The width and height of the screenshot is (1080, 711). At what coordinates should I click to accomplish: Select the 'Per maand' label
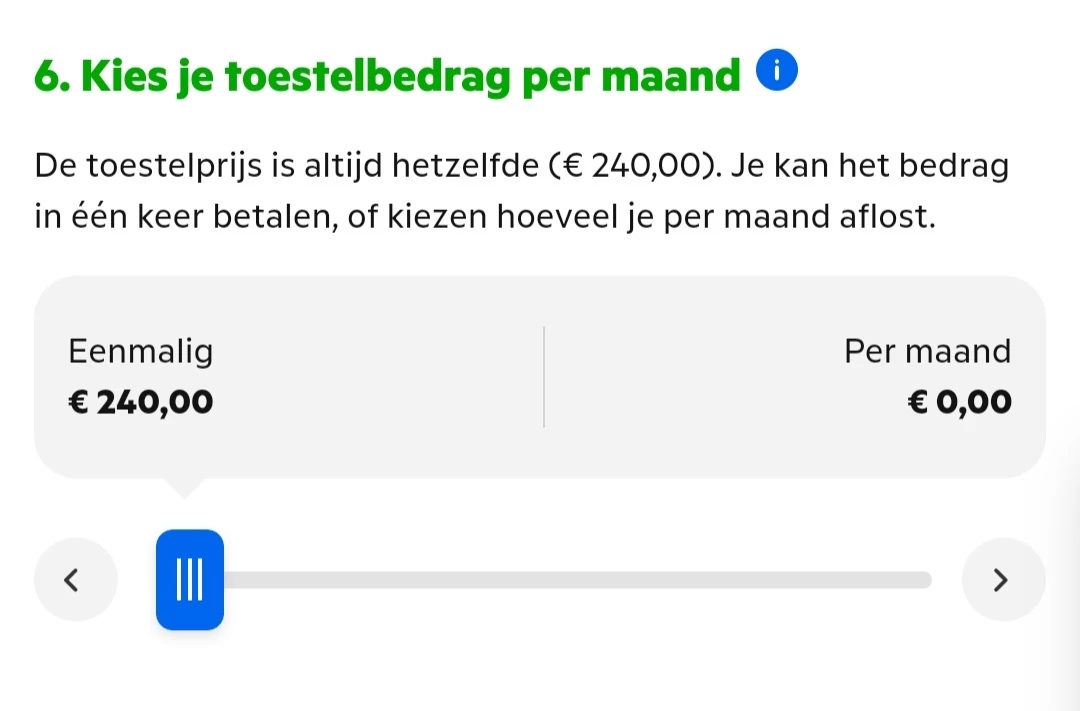pos(927,352)
